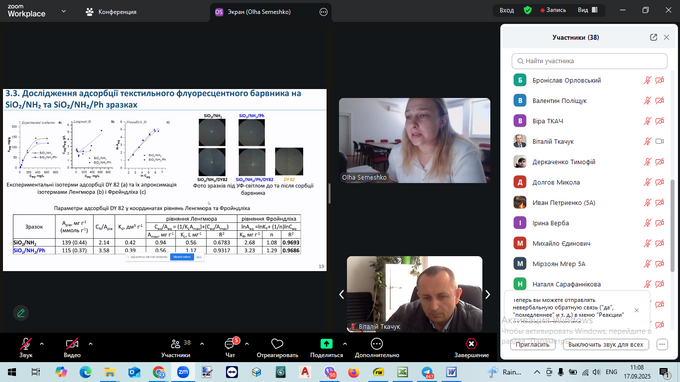The image size is (680, 382).
Task: Click the red End meeting icon
Action: 471,344
